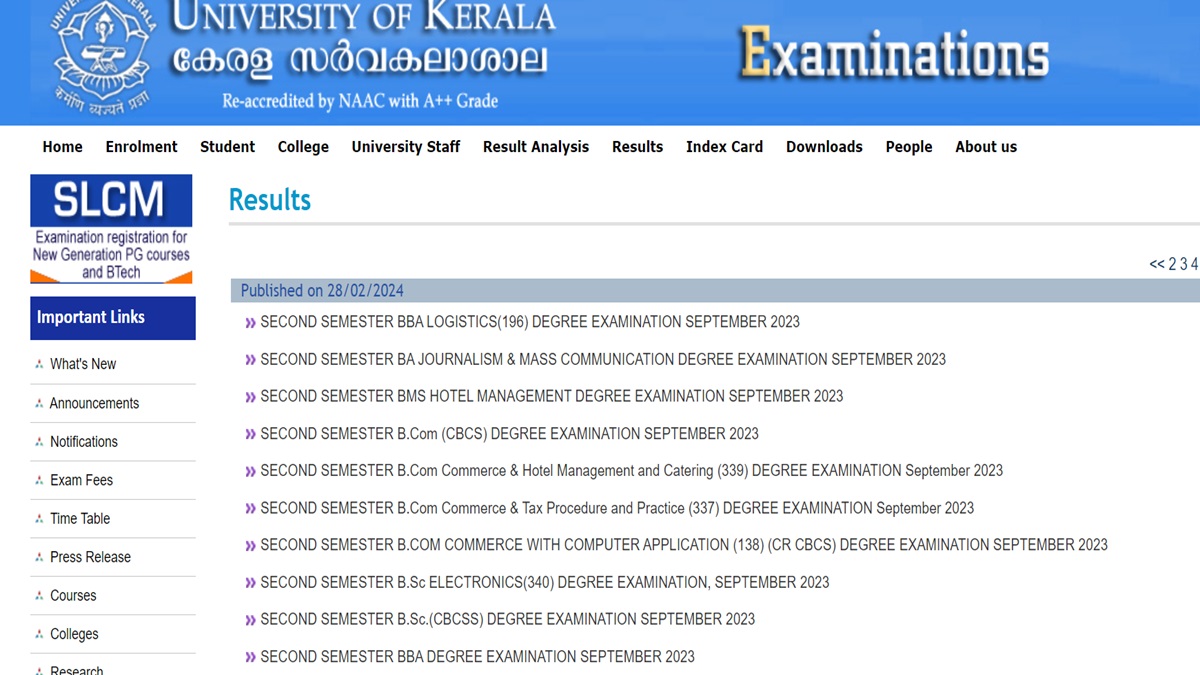Click arrow icon before BBA Logistics(196) result
Viewport: 1200px width, 675px height.
tap(251, 322)
